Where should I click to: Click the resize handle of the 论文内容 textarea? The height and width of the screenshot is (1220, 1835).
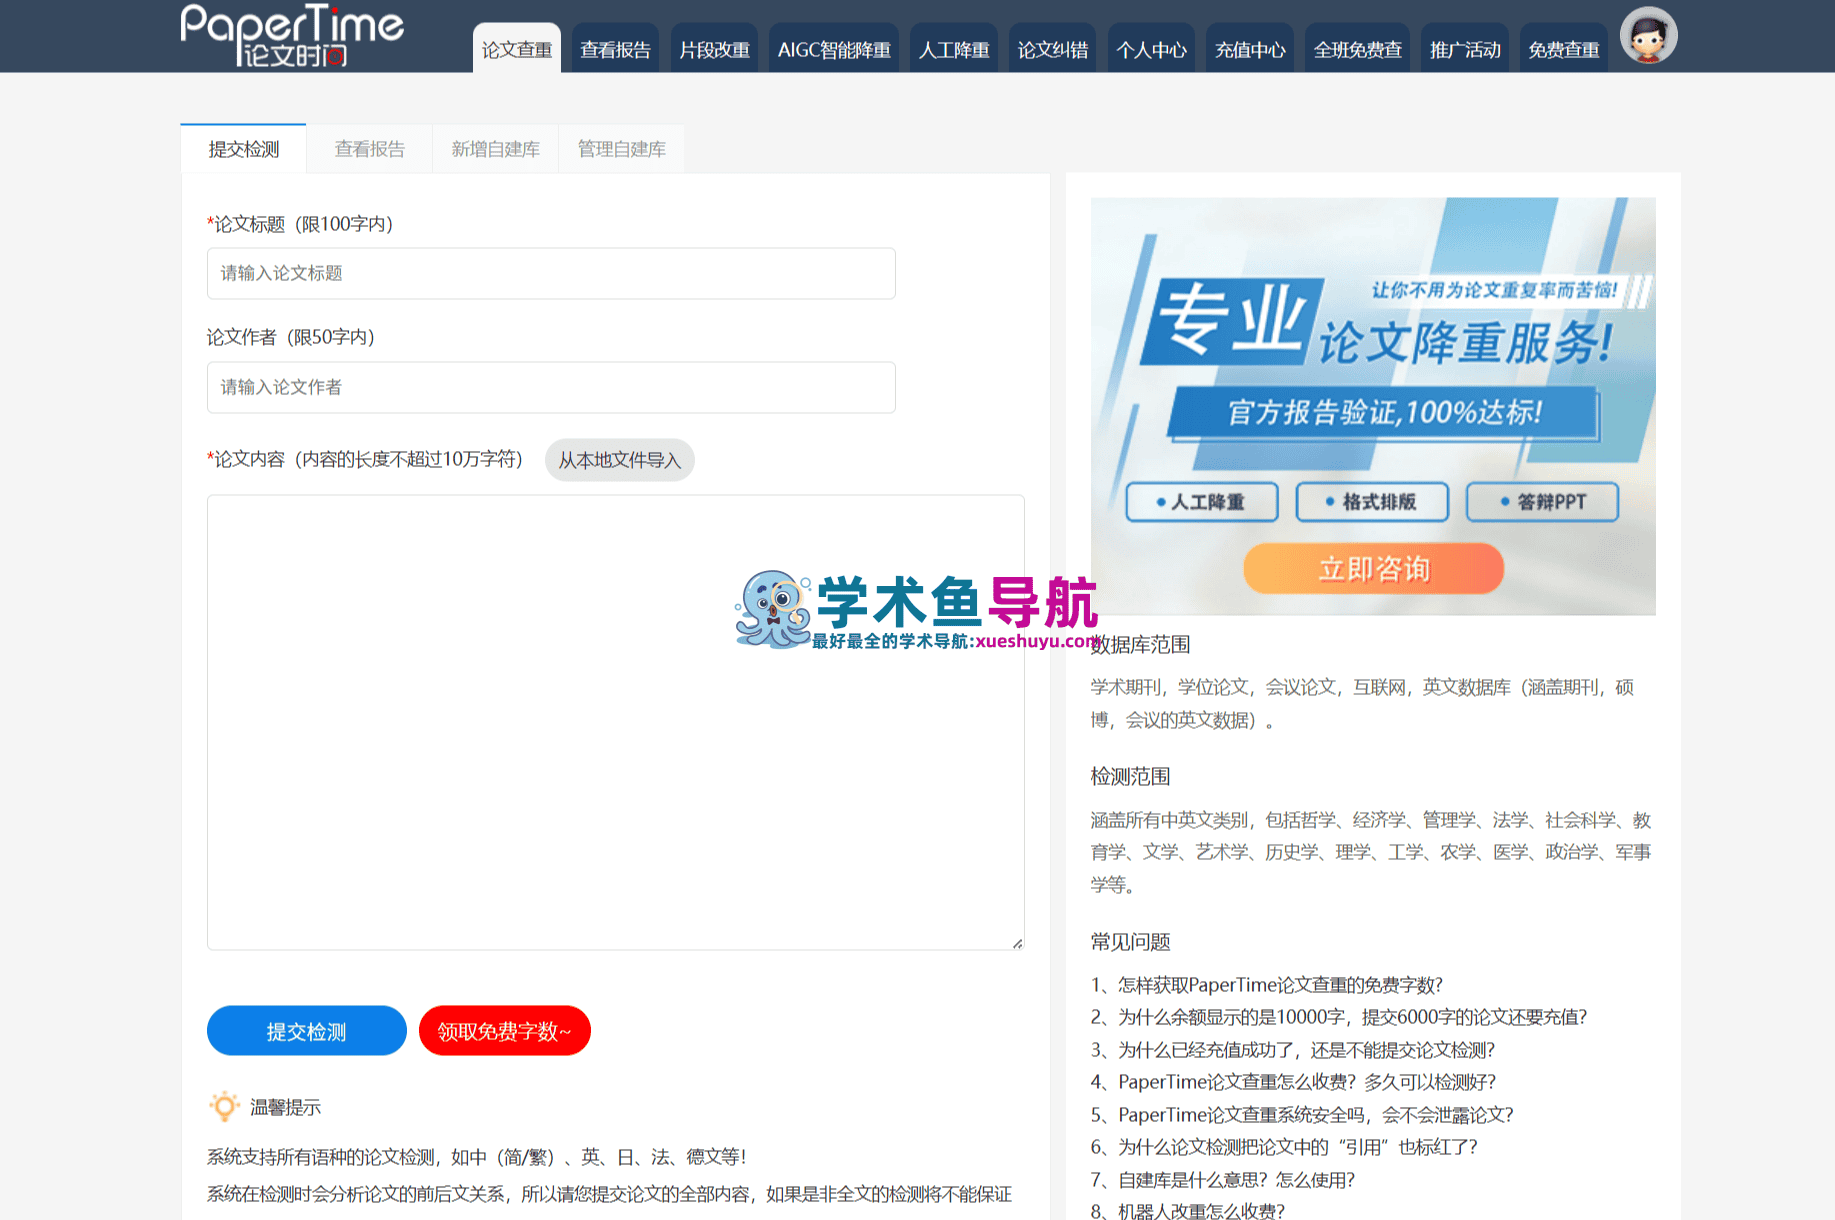(x=1017, y=943)
